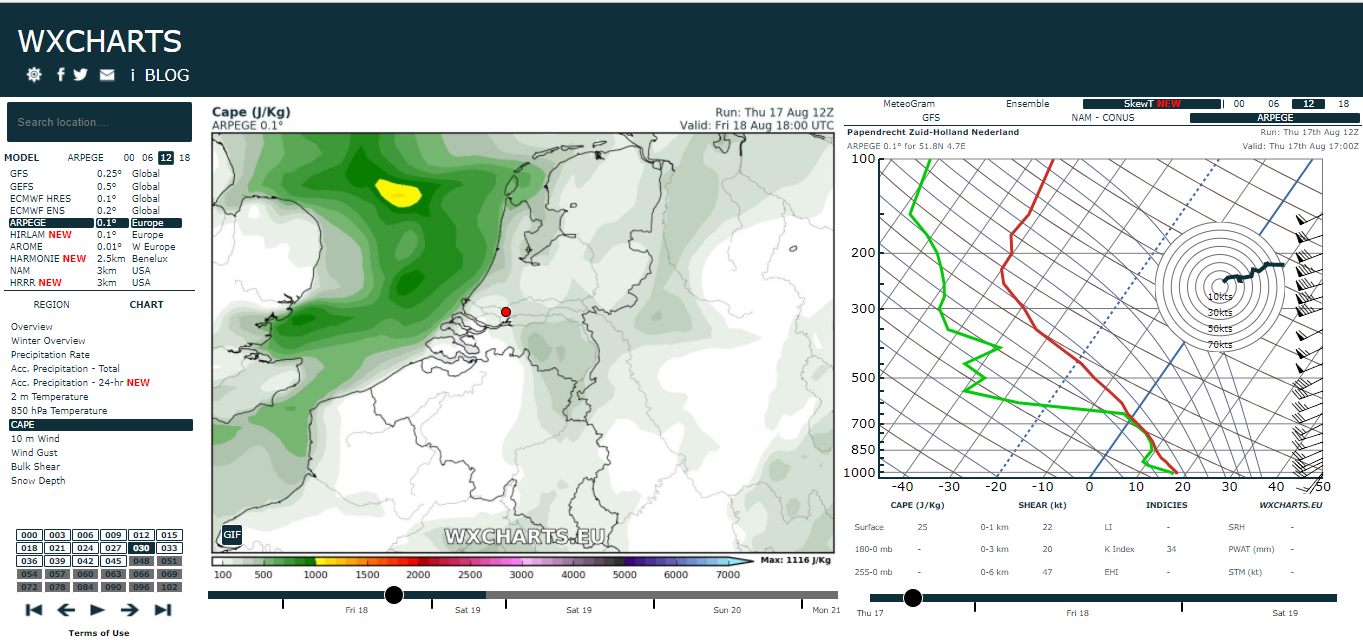Open the settings gear icon

click(x=34, y=75)
